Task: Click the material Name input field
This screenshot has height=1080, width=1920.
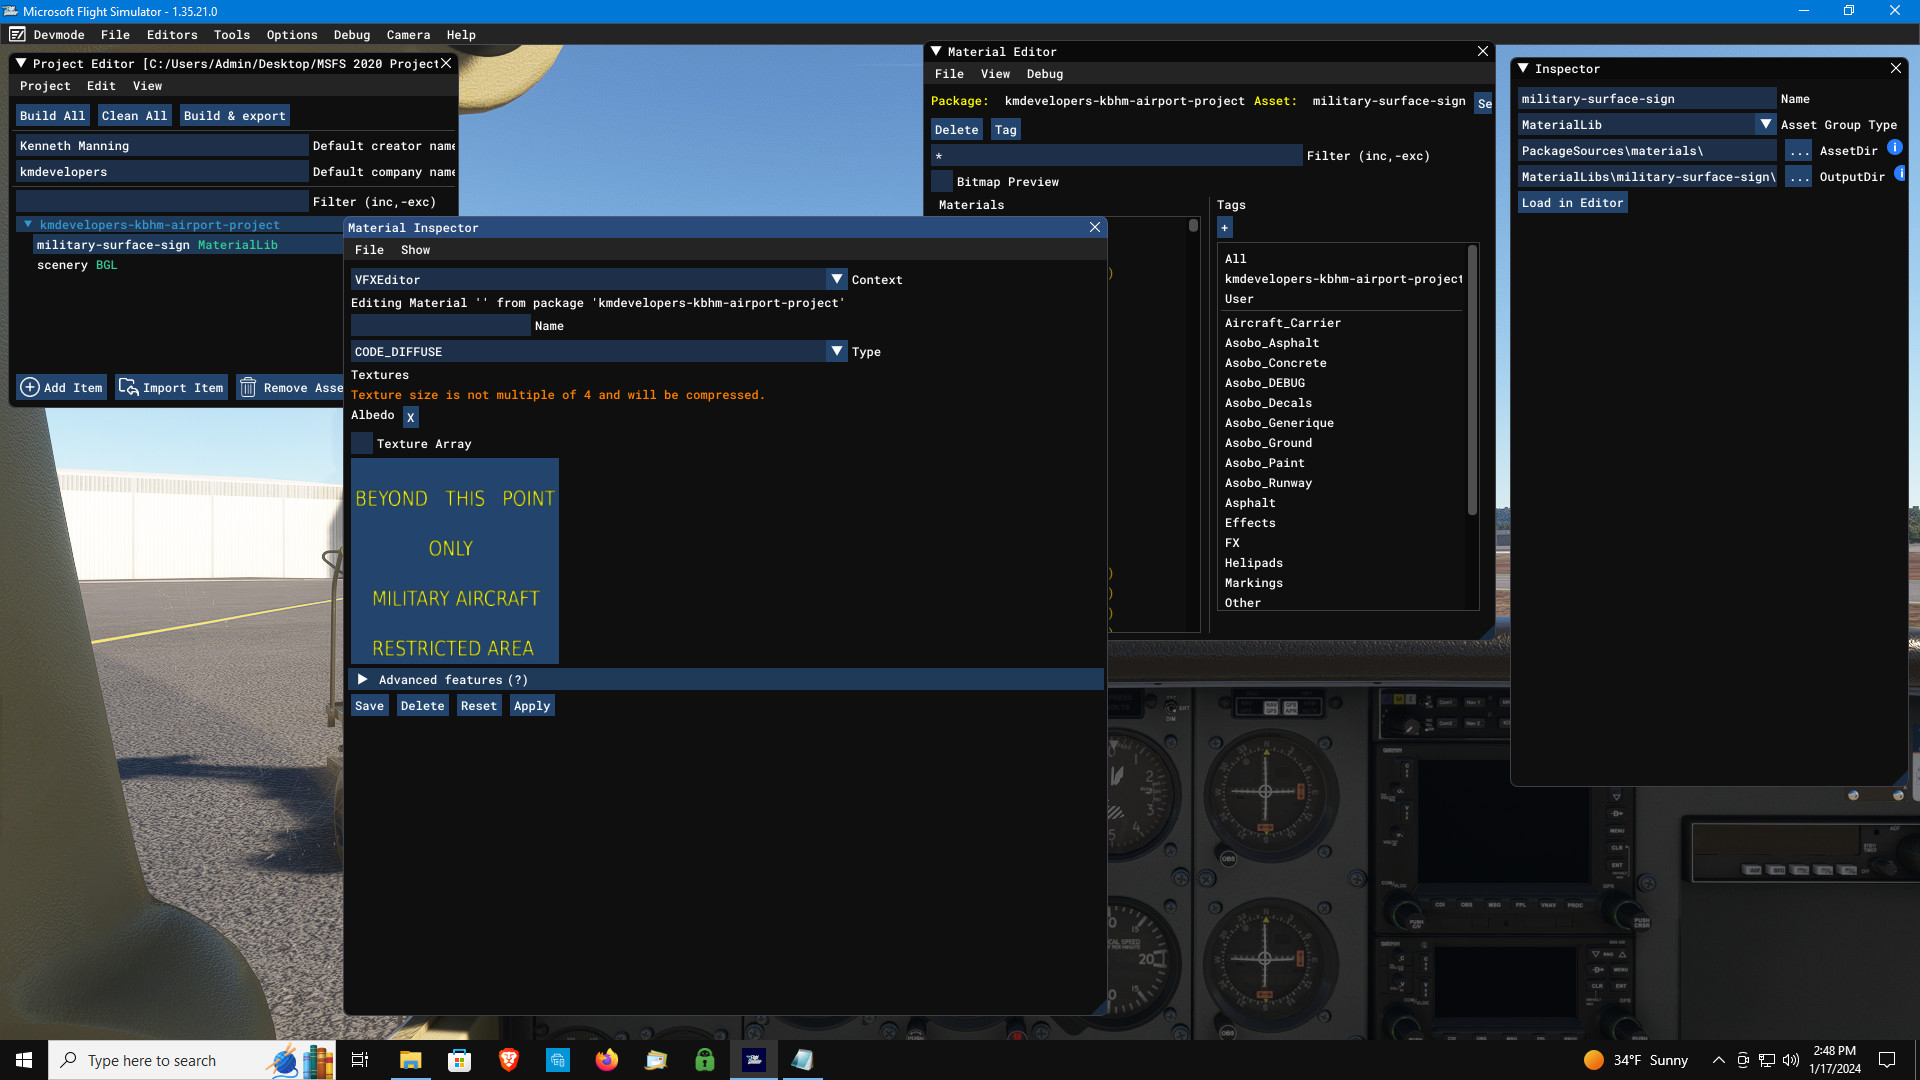Action: point(441,325)
